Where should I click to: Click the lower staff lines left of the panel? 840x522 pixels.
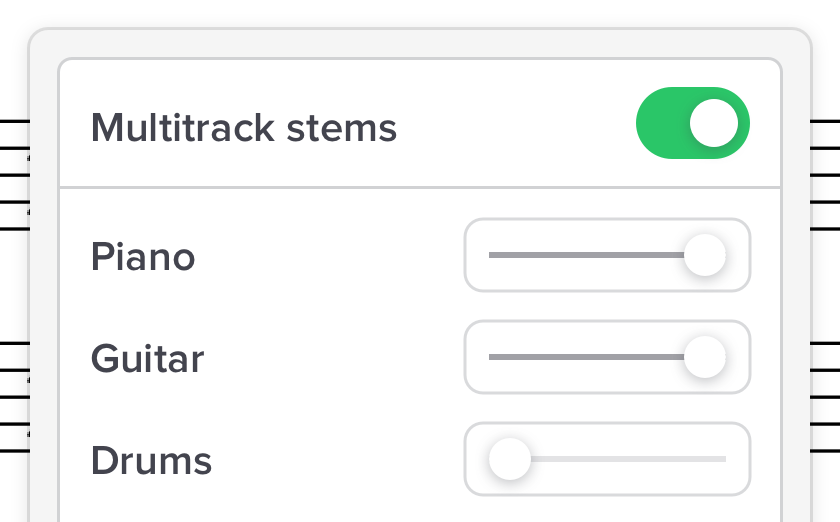(14, 397)
